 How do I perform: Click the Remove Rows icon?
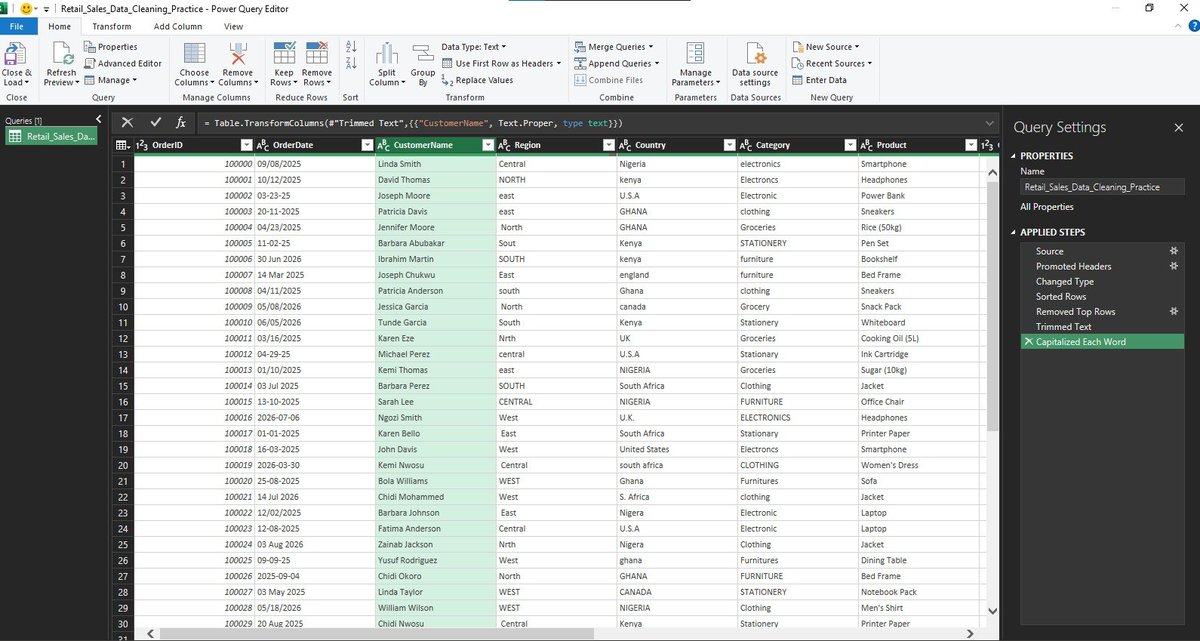pos(317,54)
